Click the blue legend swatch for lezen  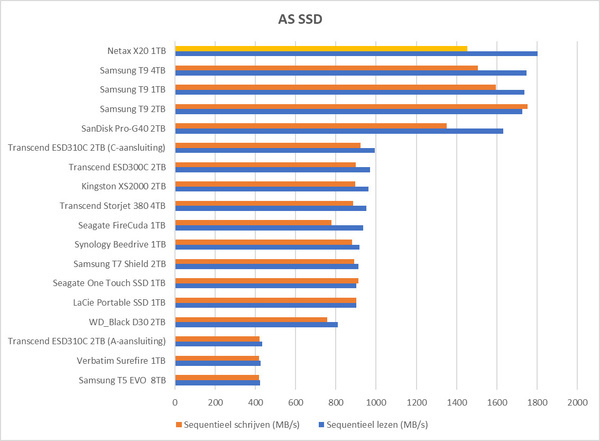point(321,425)
